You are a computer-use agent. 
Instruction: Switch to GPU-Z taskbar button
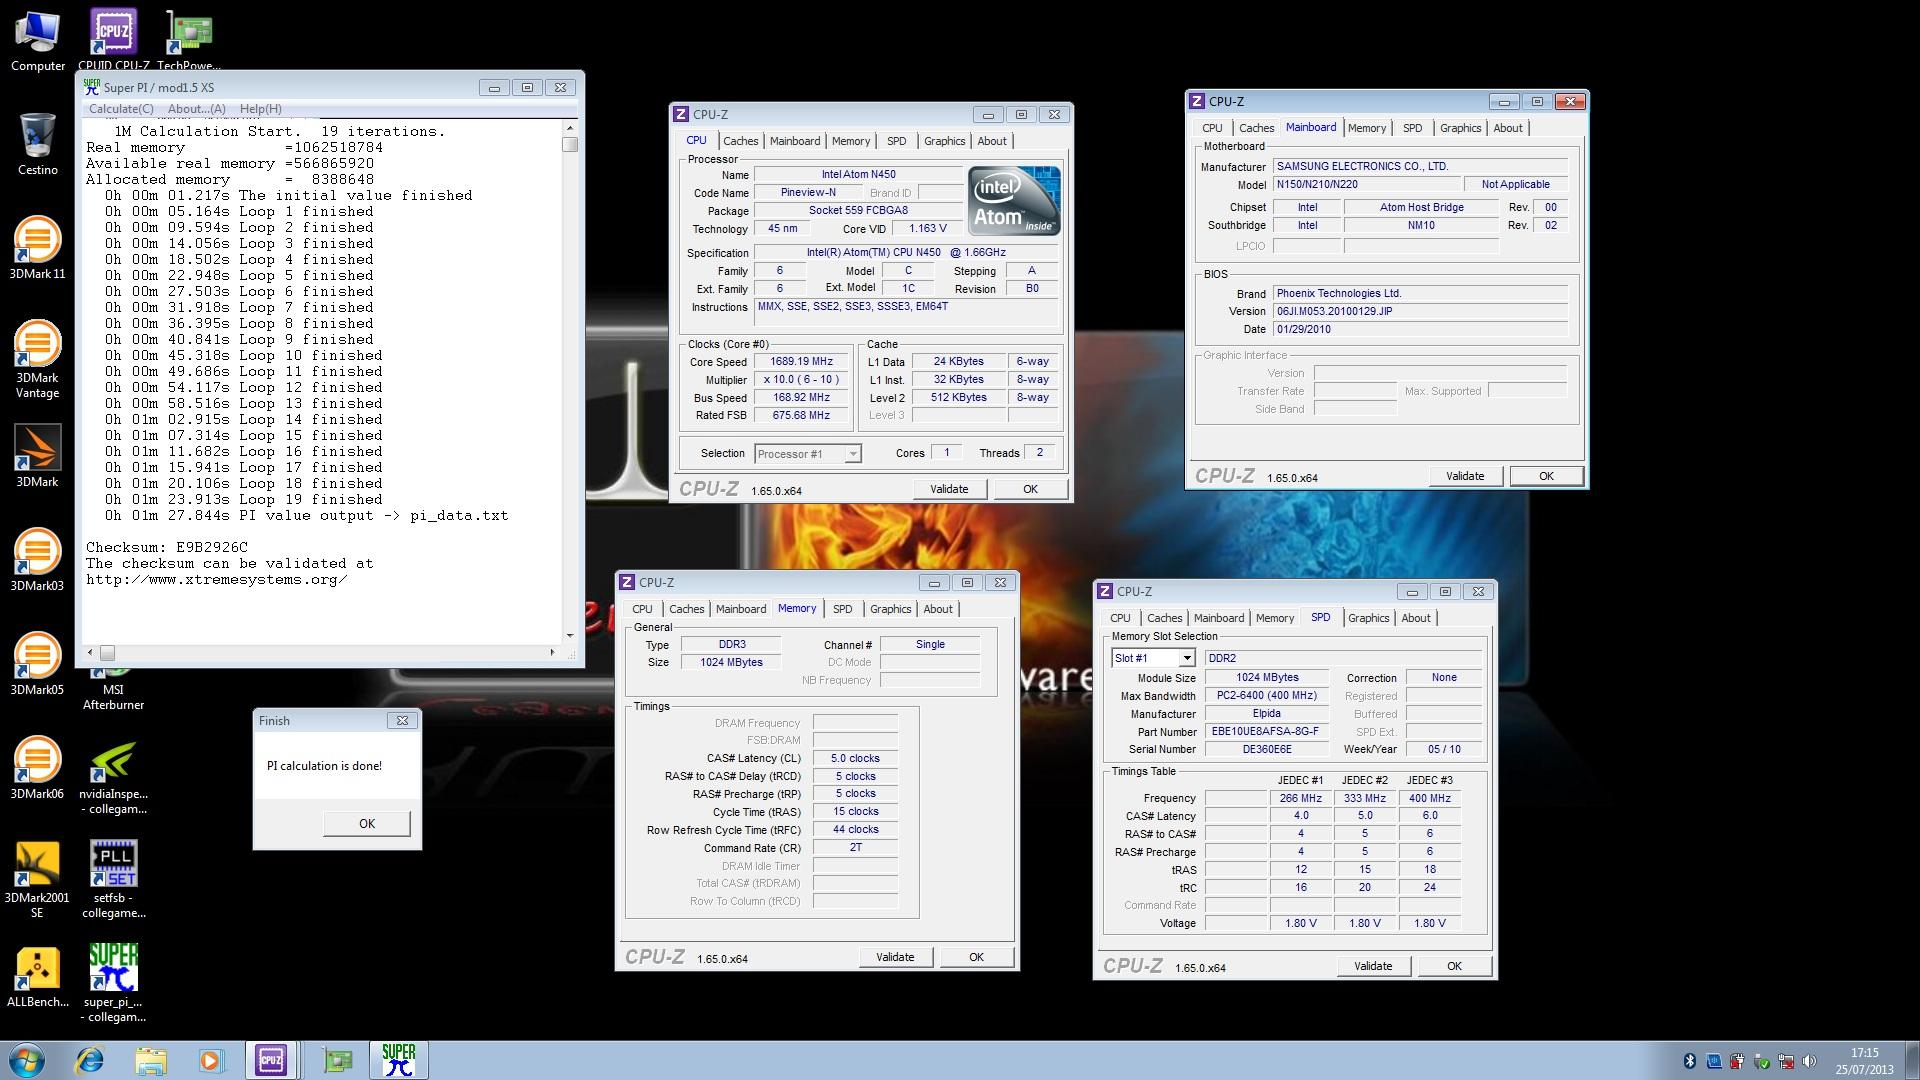[338, 1060]
